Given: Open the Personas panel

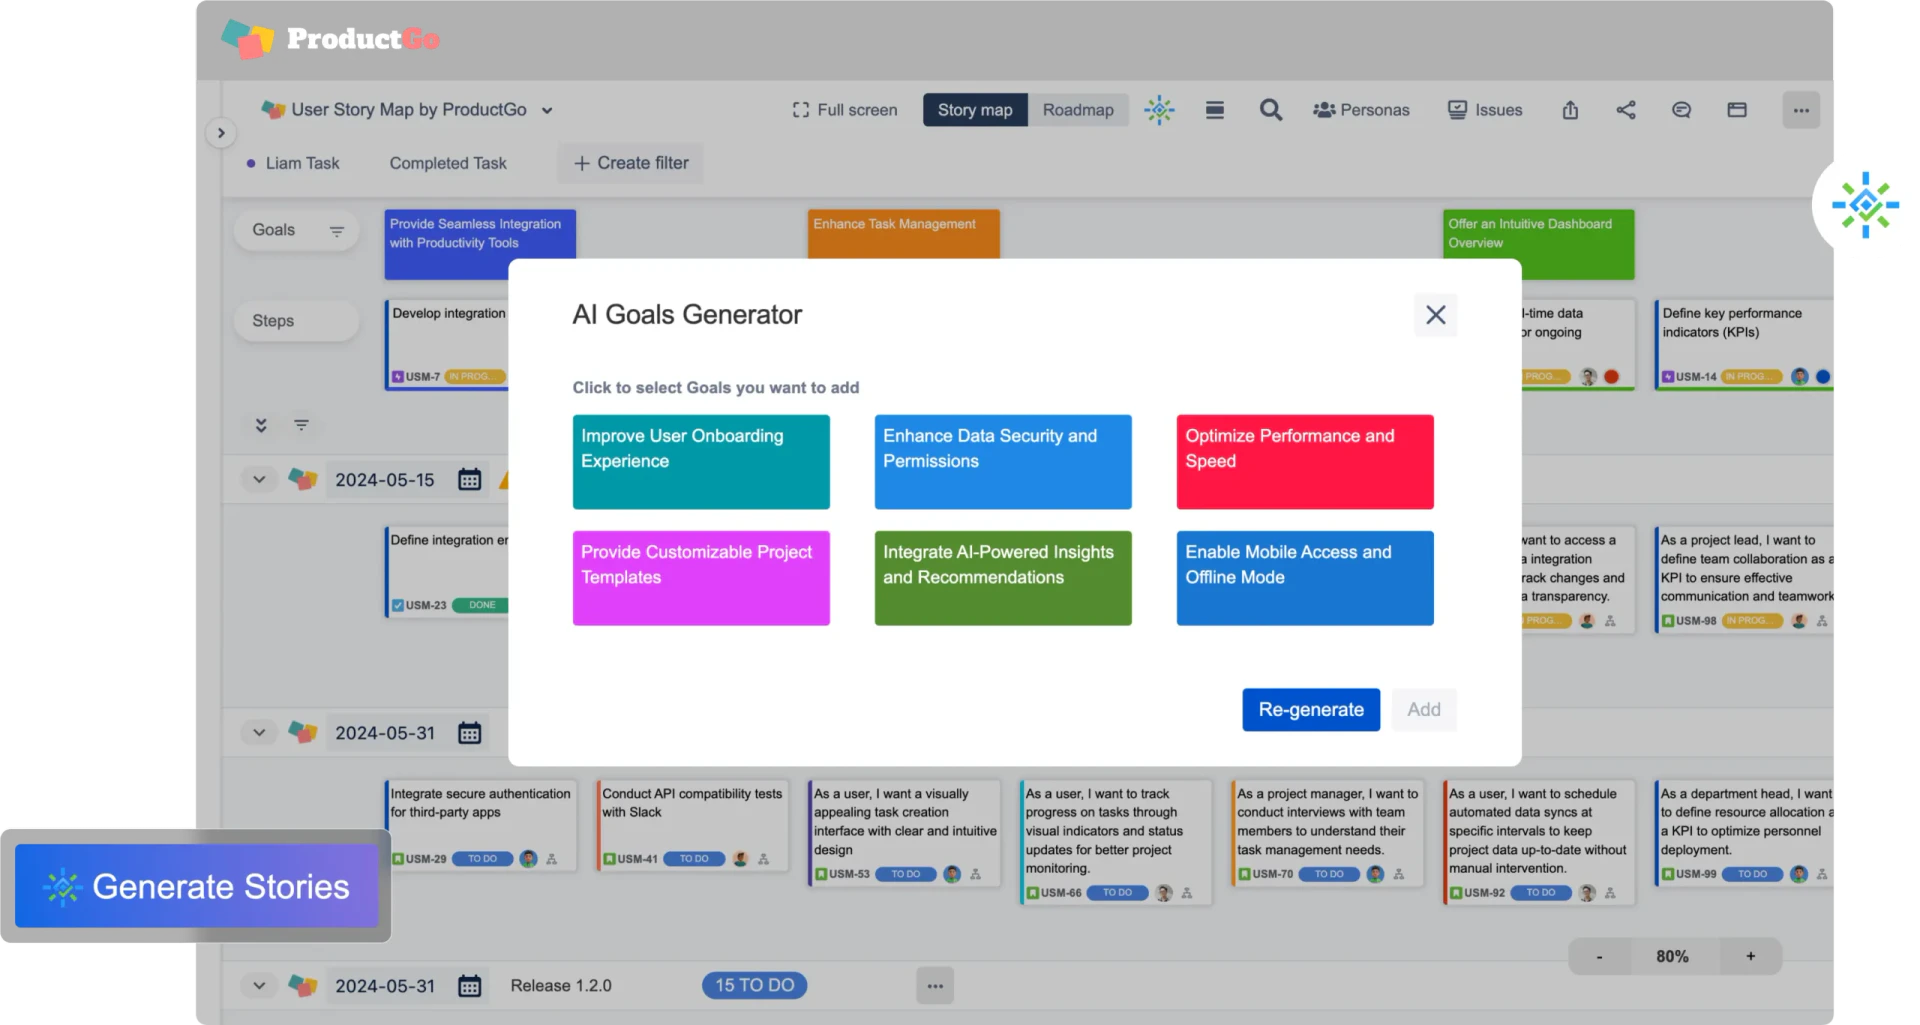Looking at the screenshot, I should pyautogui.click(x=1361, y=110).
